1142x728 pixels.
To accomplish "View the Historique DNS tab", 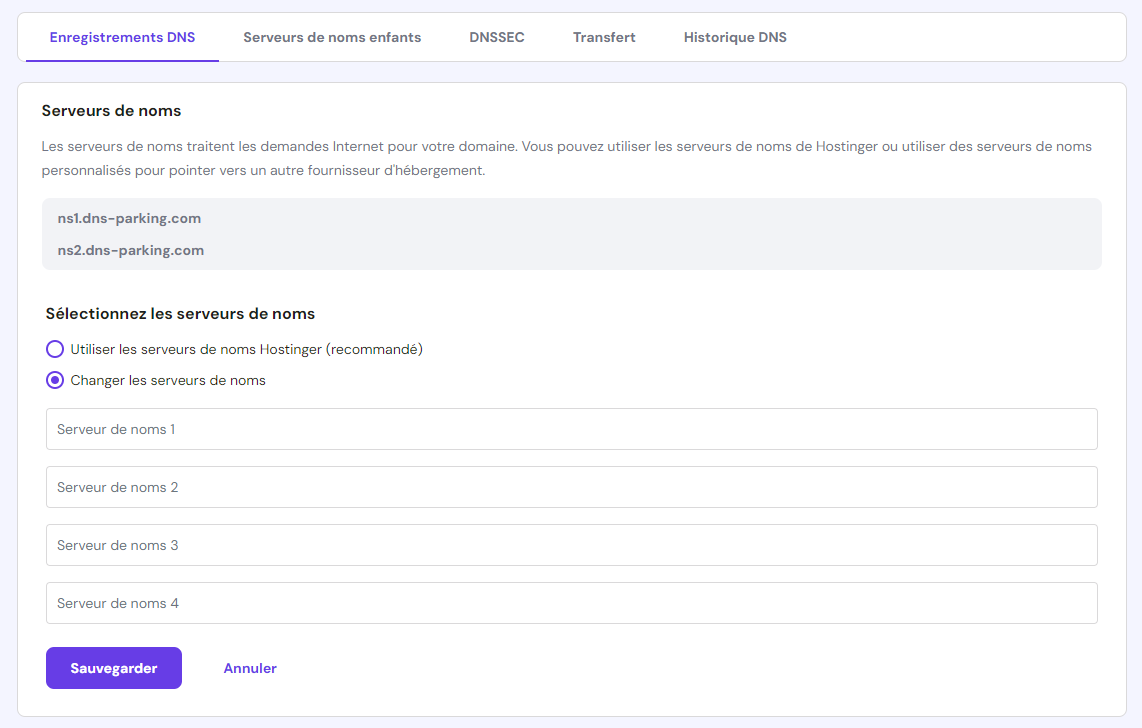I will point(735,37).
